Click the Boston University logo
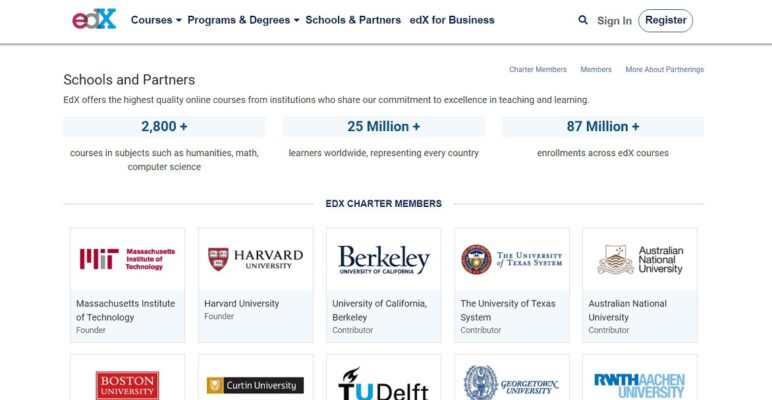 pos(127,385)
